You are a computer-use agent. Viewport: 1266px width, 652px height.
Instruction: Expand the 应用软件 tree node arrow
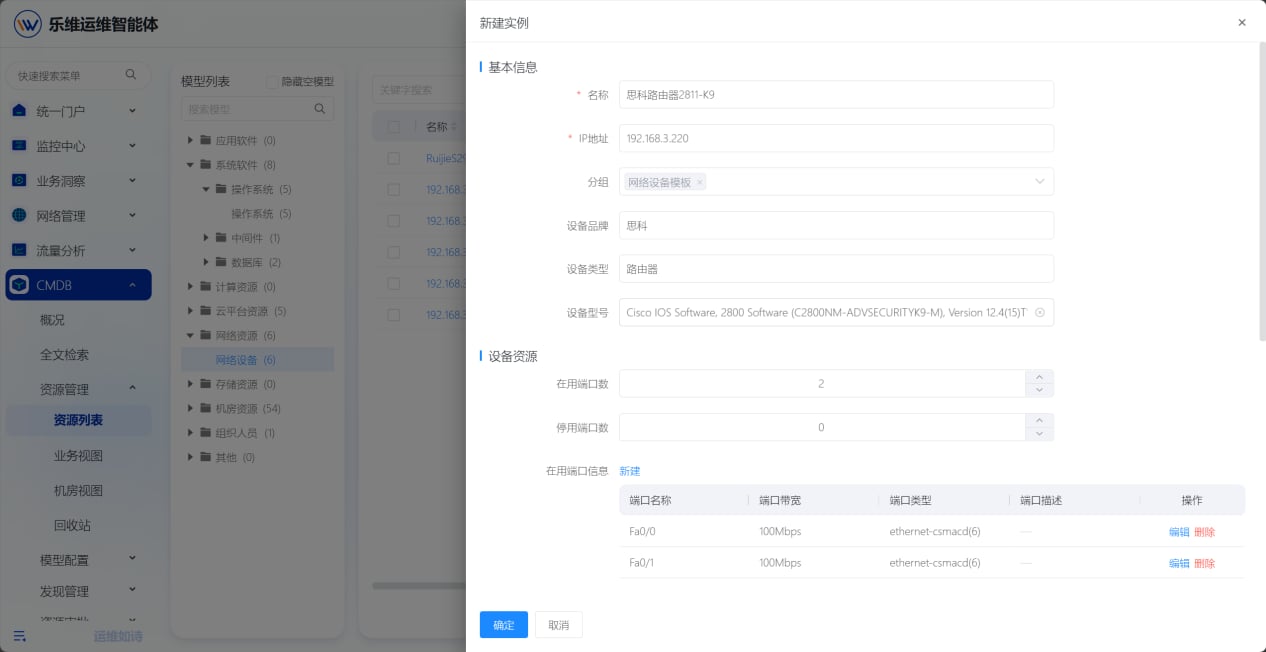pyautogui.click(x=191, y=141)
